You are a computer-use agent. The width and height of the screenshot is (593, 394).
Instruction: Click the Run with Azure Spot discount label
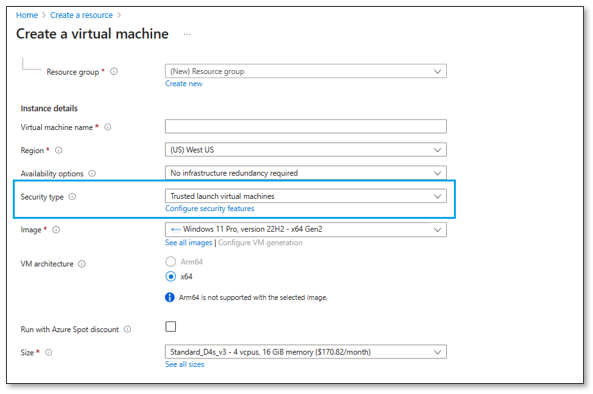pos(70,329)
